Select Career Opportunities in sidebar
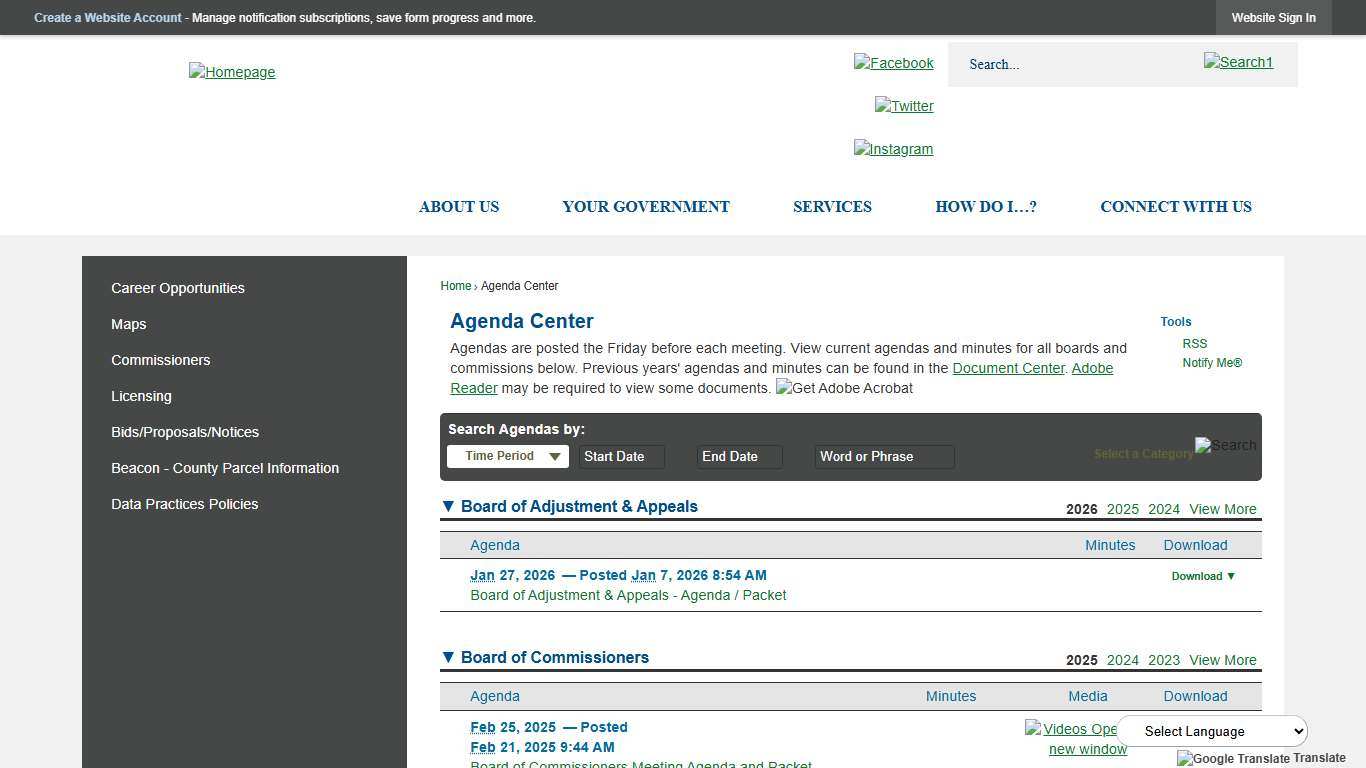The image size is (1366, 768). pos(177,288)
